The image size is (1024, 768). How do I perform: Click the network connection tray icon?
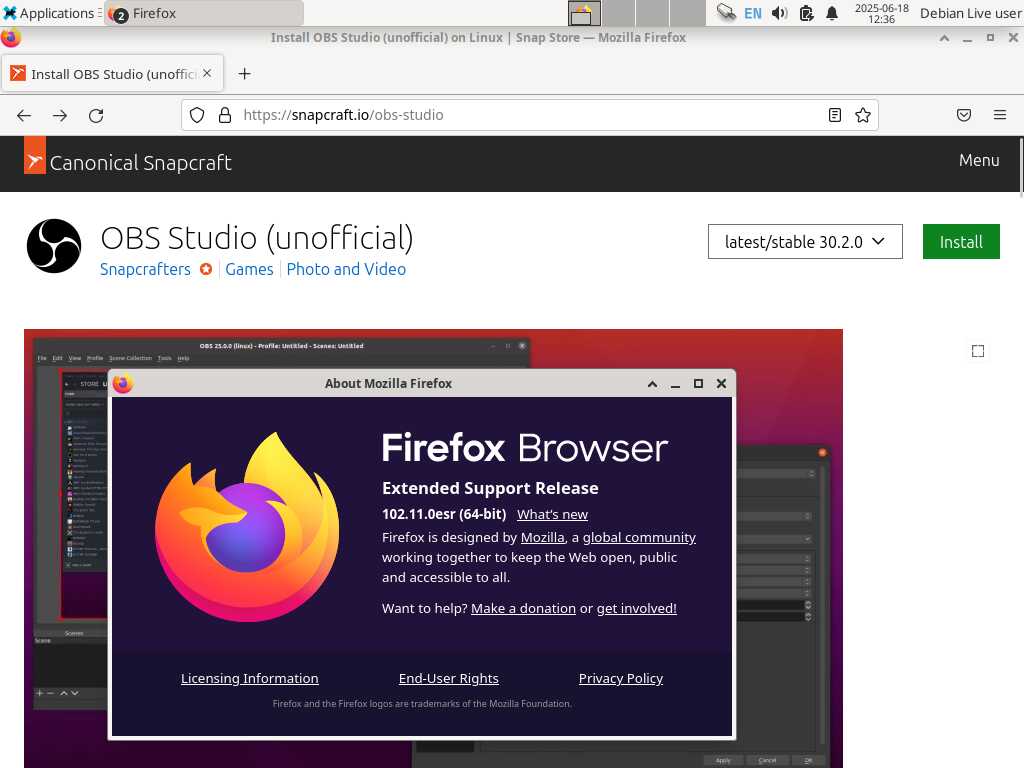(726, 13)
